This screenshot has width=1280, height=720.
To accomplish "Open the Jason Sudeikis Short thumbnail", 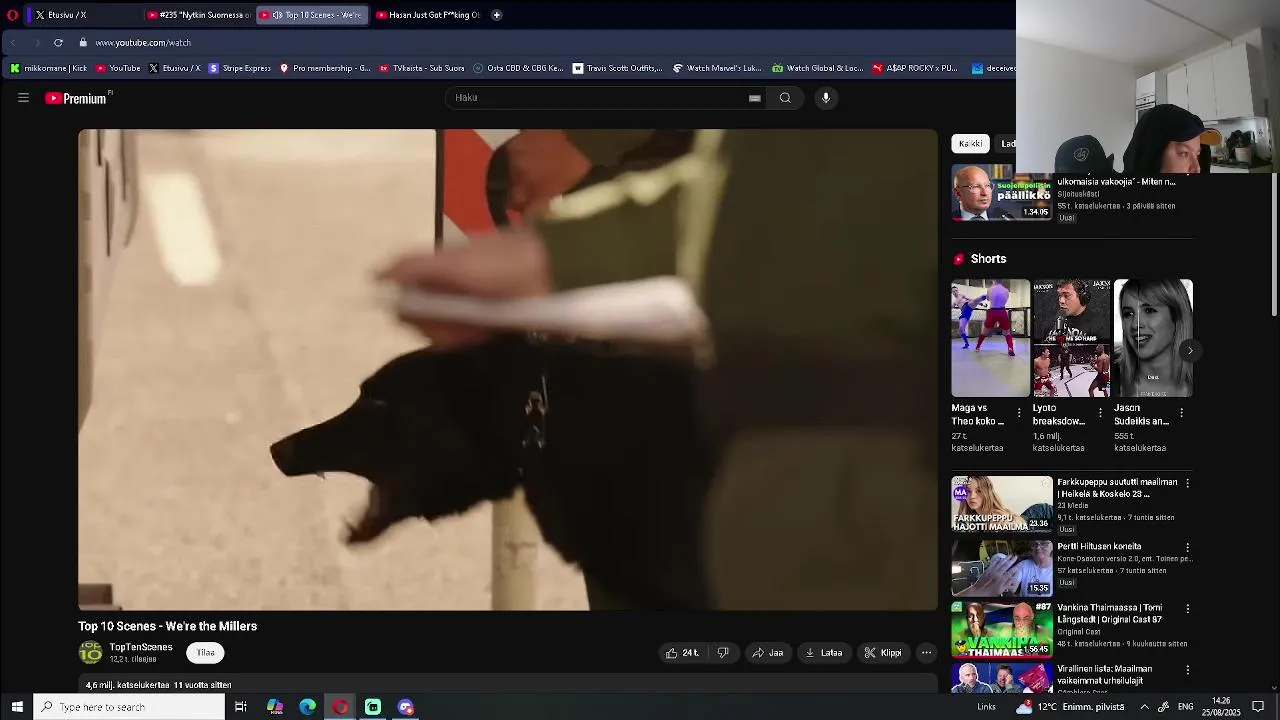I will [1153, 338].
